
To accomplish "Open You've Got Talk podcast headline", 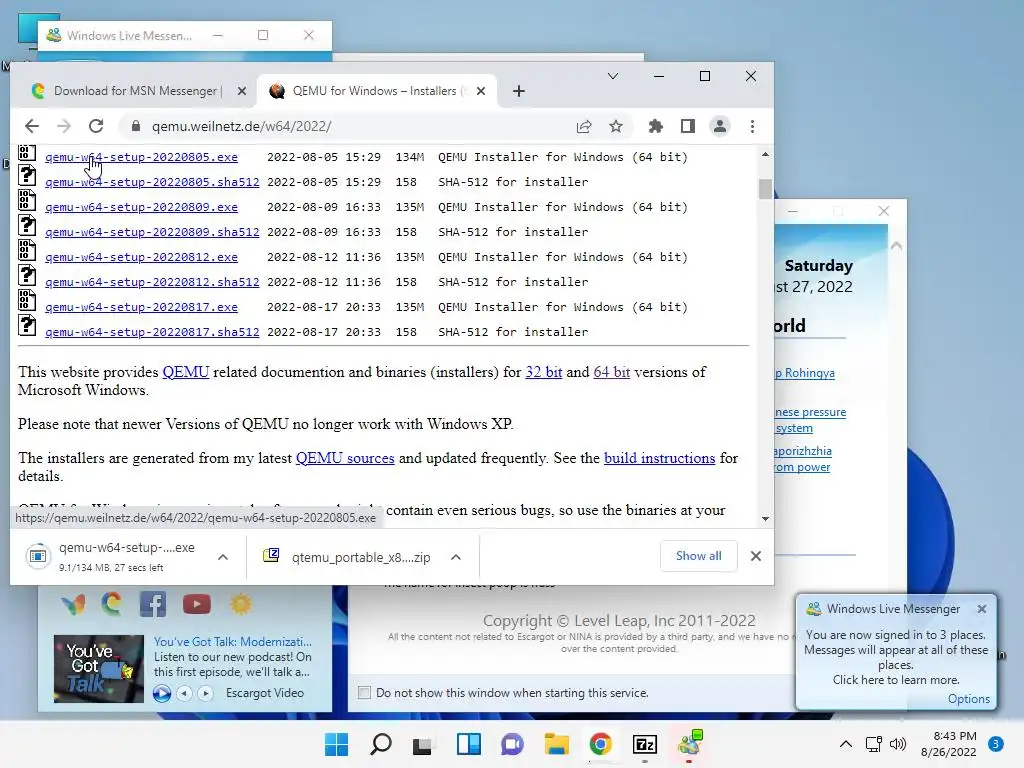I will pyautogui.click(x=233, y=642).
